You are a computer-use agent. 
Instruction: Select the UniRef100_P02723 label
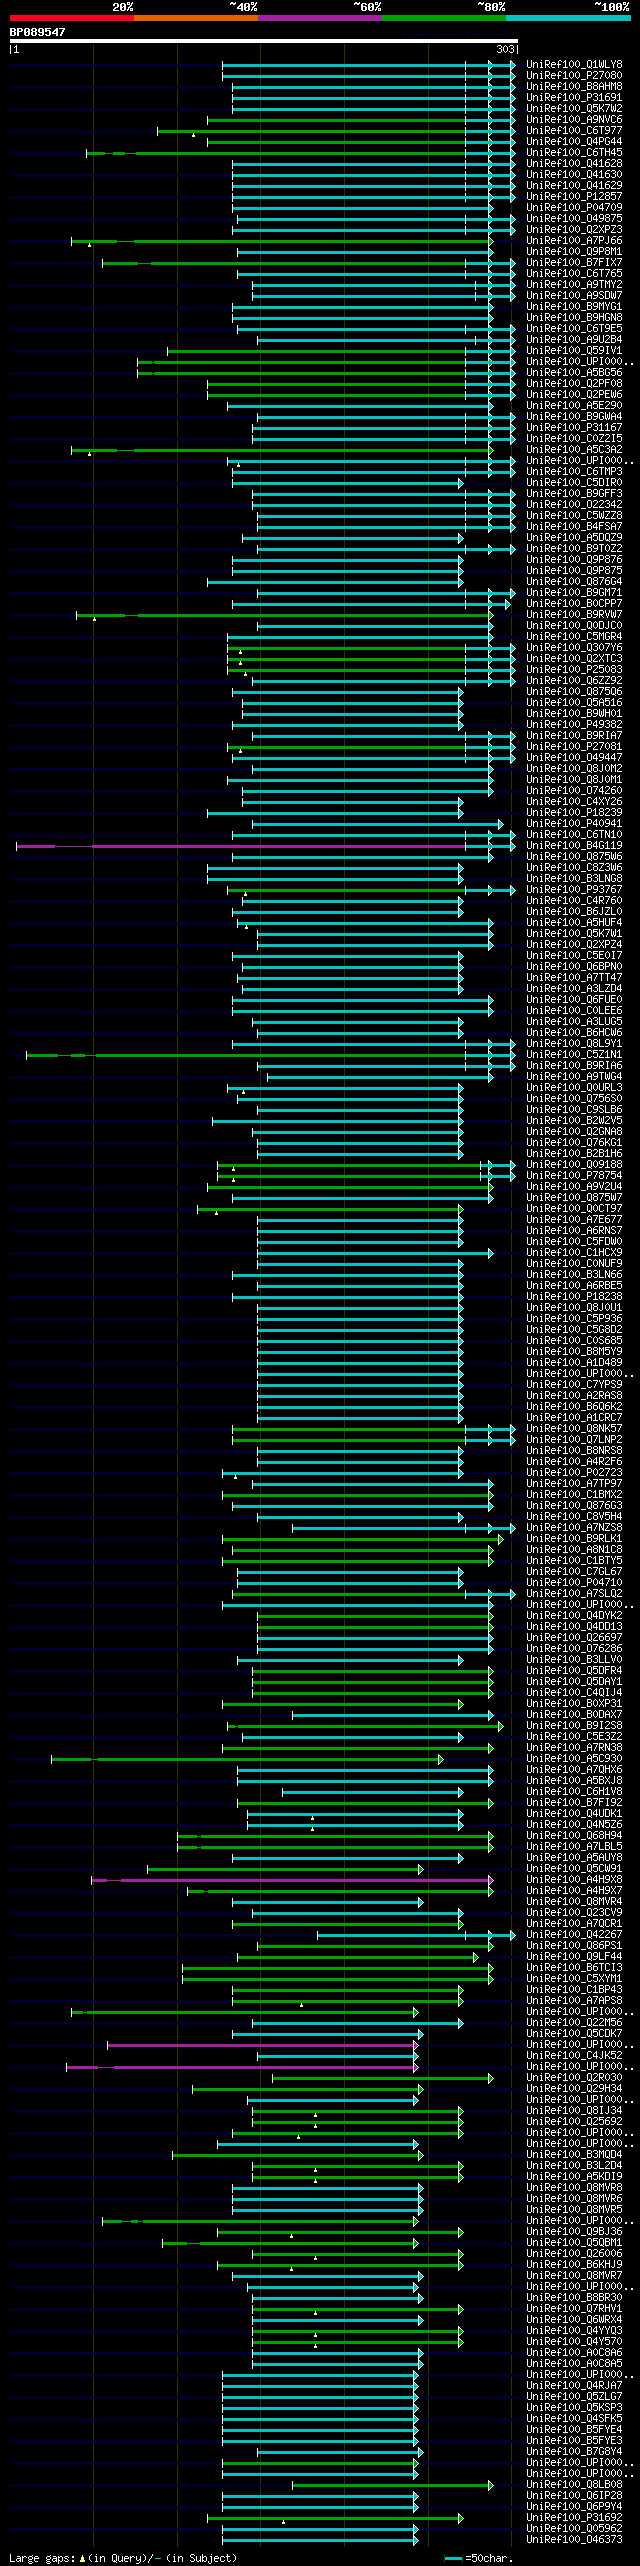pos(574,1472)
